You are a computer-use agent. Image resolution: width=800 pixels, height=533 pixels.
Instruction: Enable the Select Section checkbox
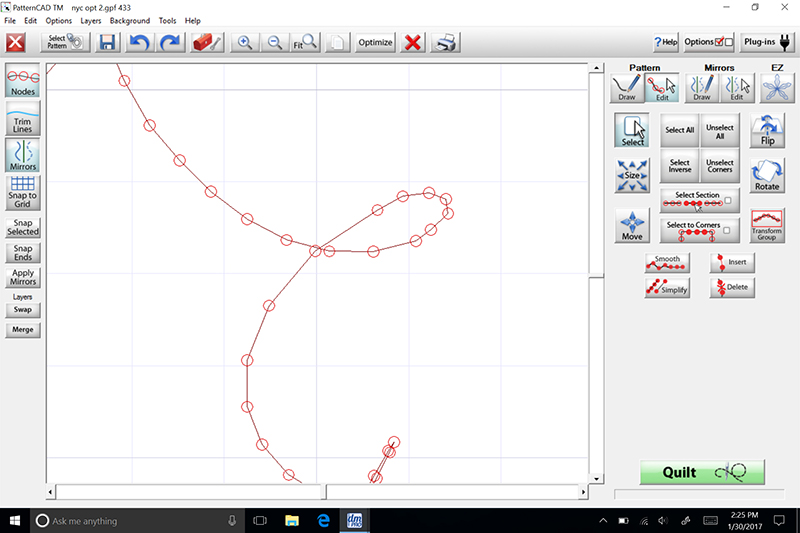pos(728,202)
